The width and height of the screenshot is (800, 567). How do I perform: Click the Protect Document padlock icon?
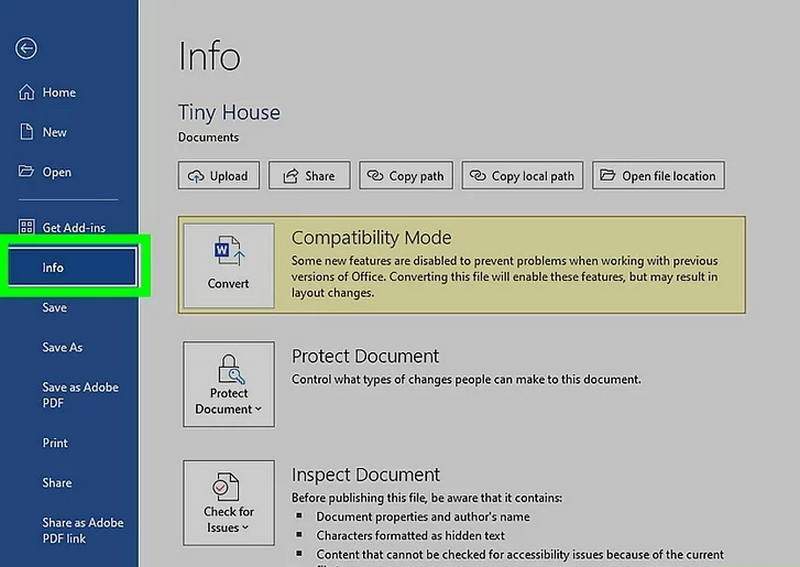pos(228,368)
